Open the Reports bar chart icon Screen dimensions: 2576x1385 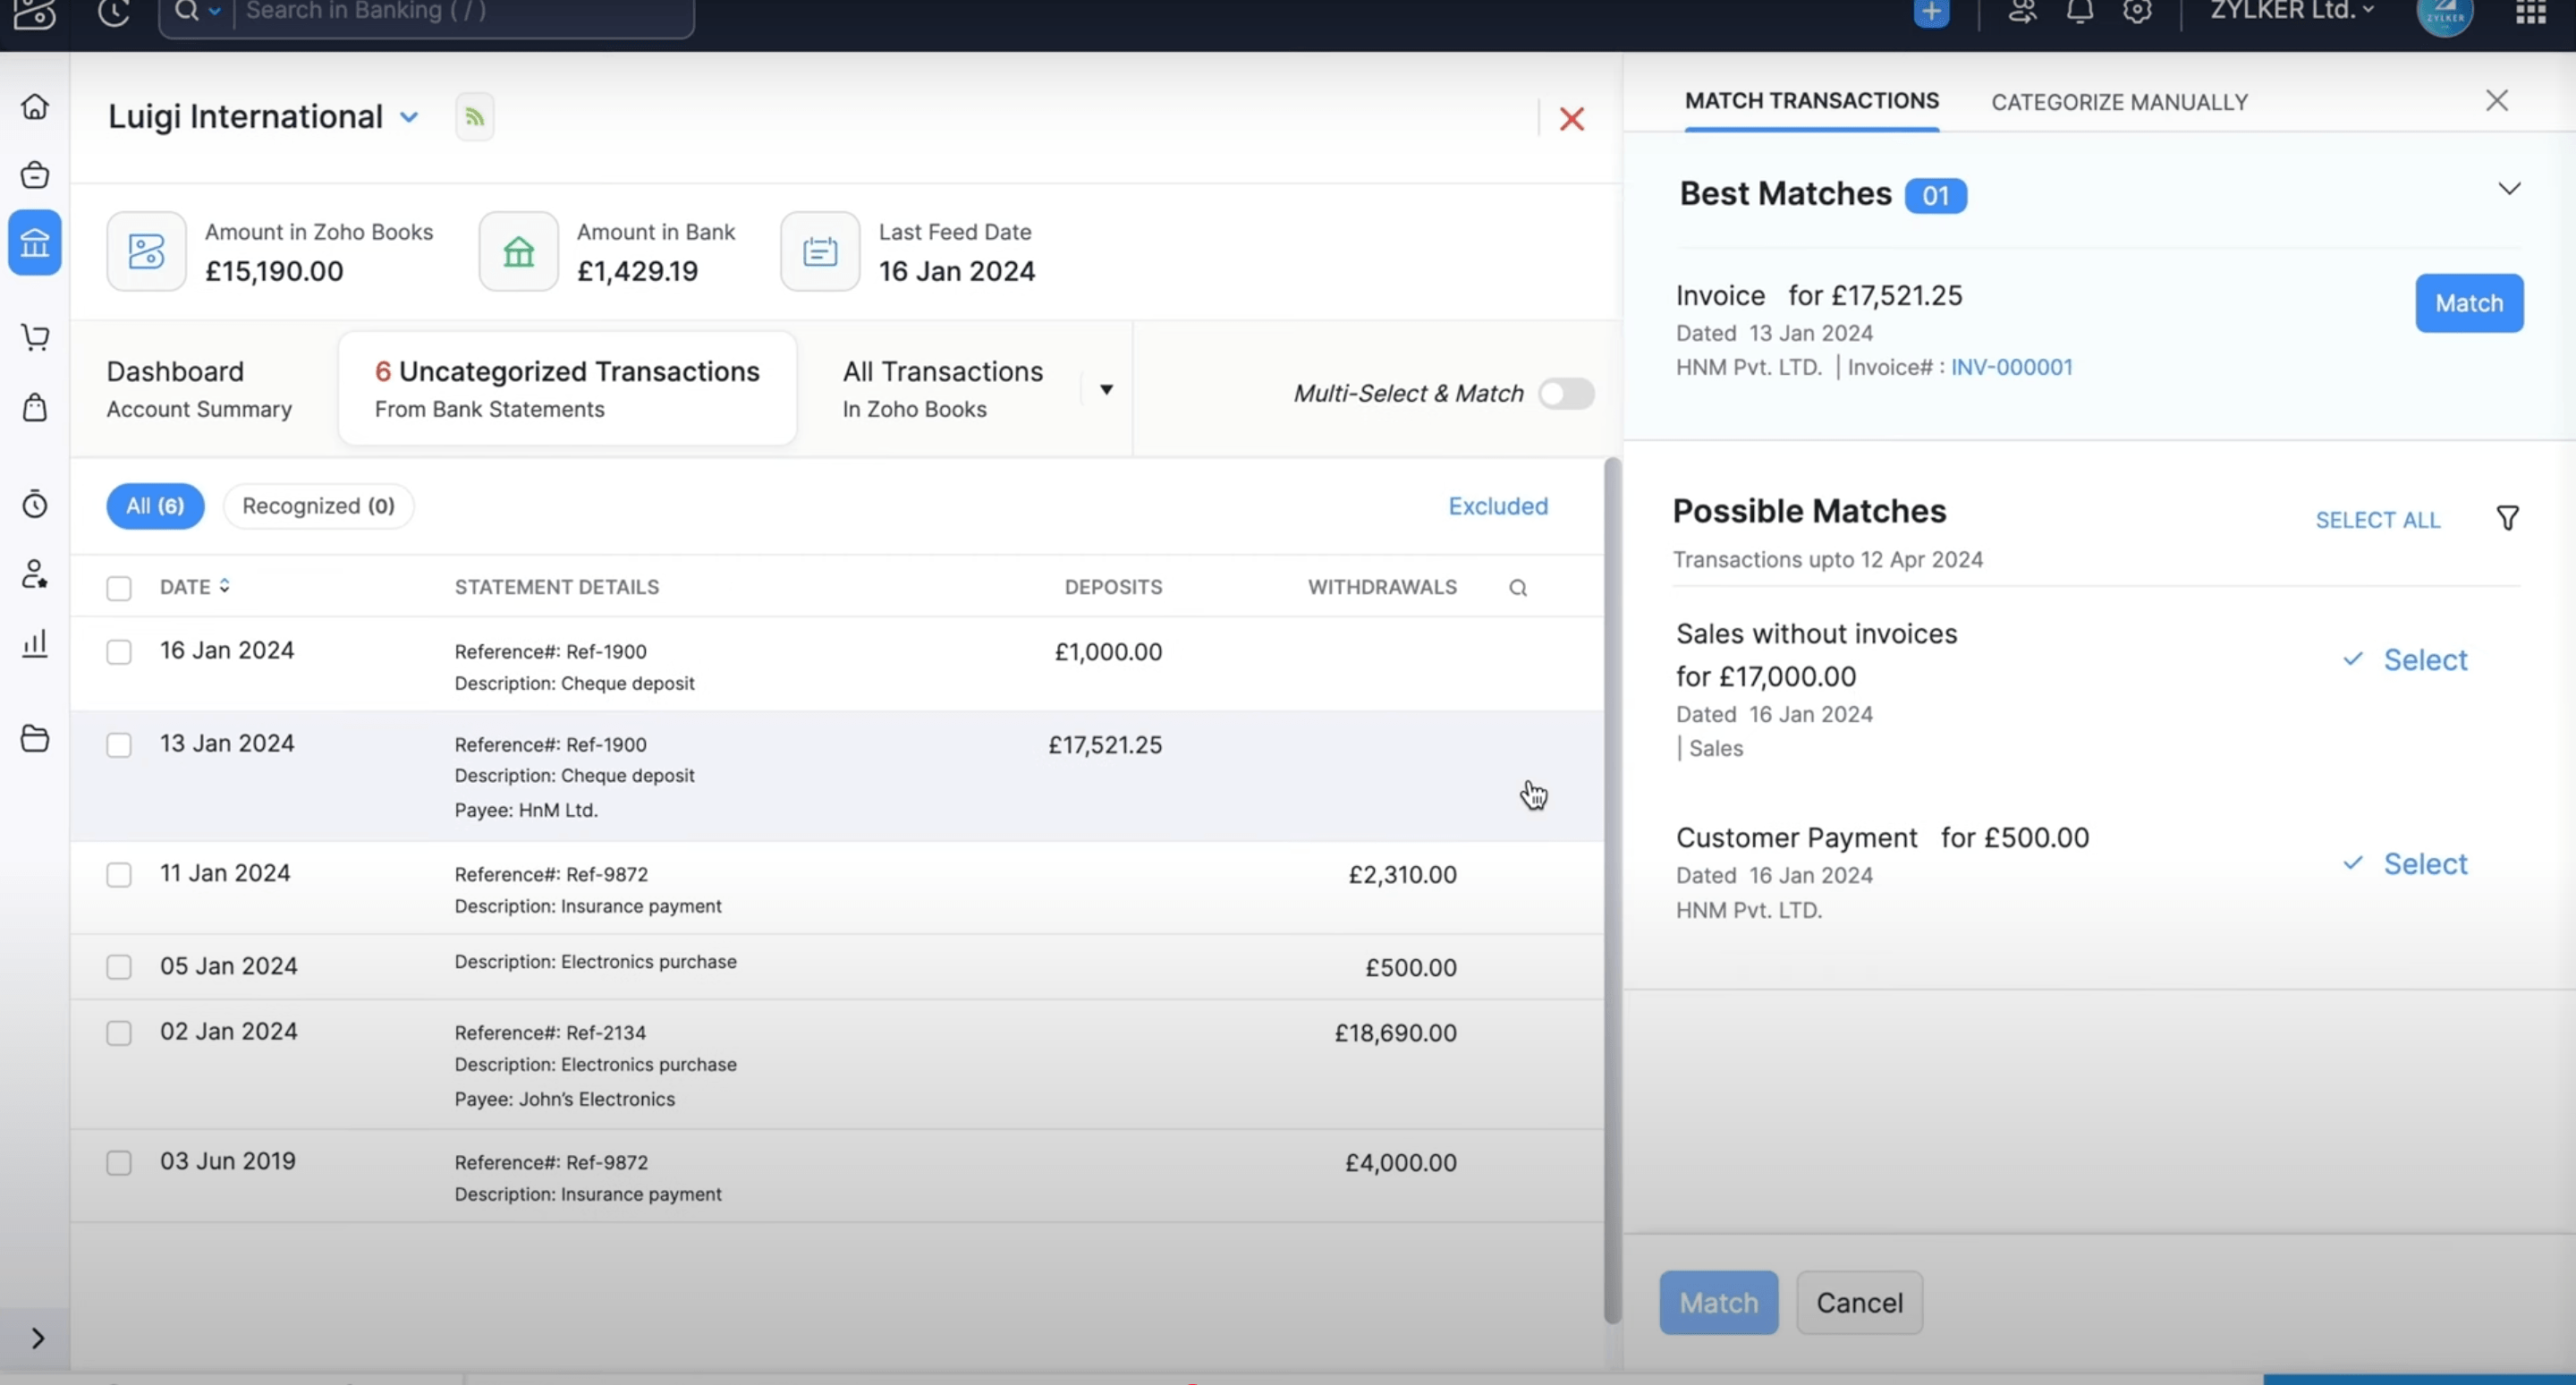[35, 643]
